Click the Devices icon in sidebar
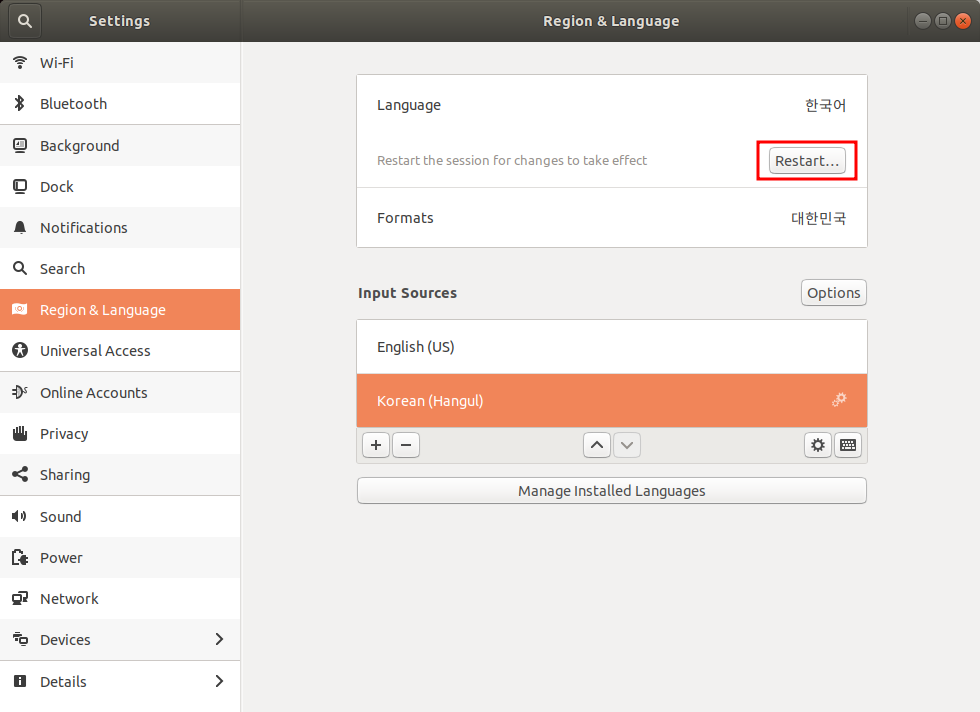Viewport: 980px width, 712px height. [20, 639]
